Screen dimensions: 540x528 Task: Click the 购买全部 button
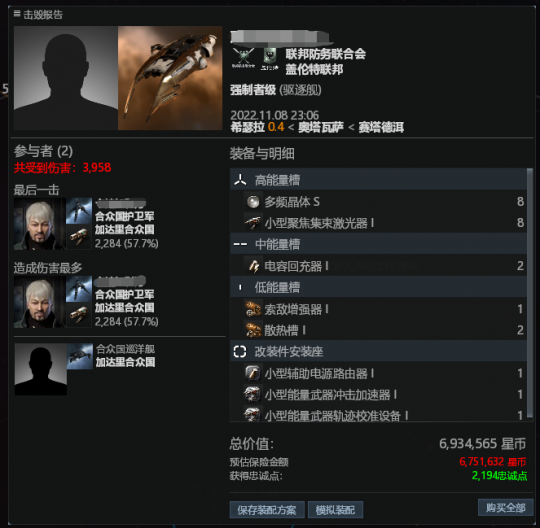(x=505, y=507)
